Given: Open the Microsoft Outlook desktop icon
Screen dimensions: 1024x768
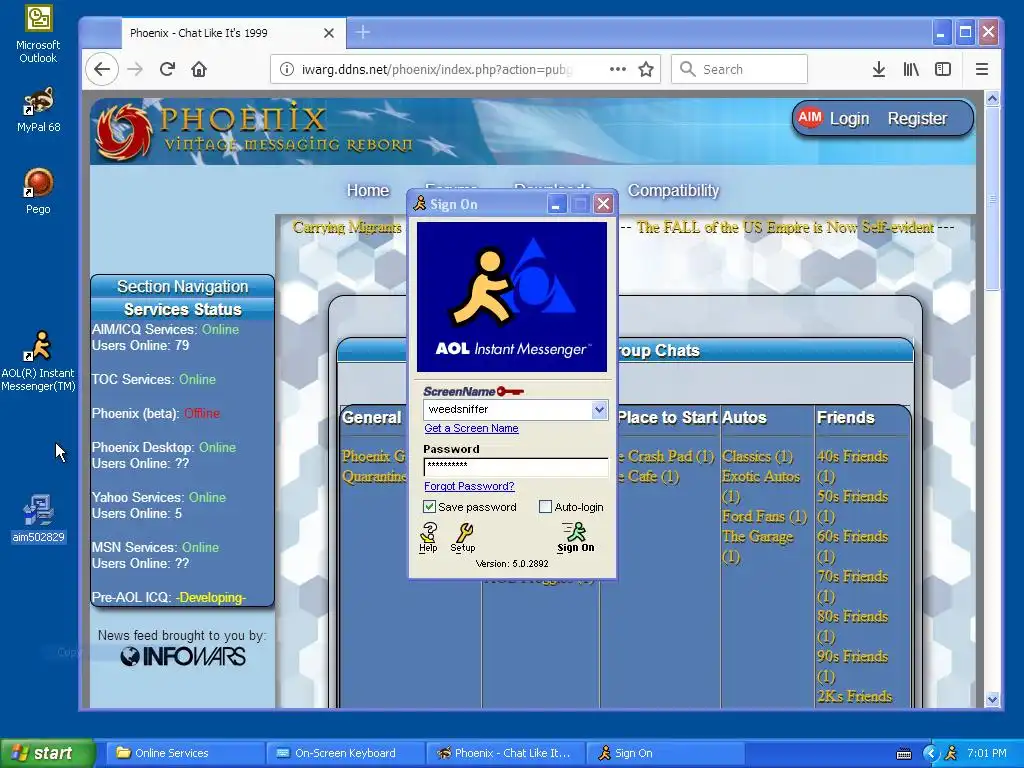Looking at the screenshot, I should pos(38,34).
